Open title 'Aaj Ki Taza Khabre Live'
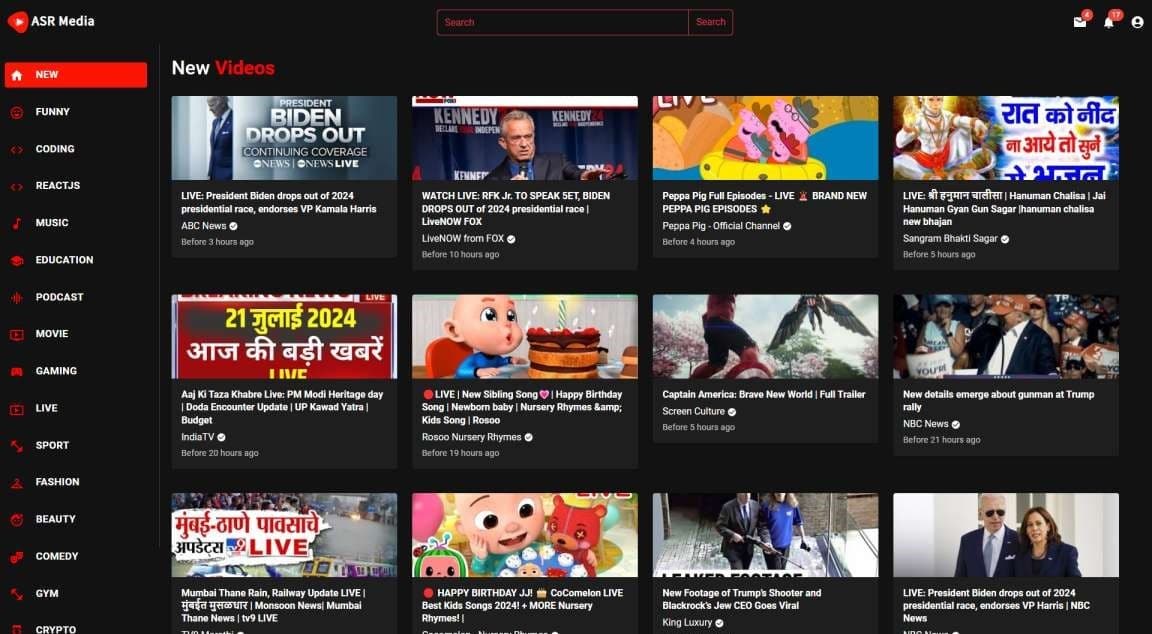Screen dimensions: 1152x634 pyautogui.click(x=283, y=407)
